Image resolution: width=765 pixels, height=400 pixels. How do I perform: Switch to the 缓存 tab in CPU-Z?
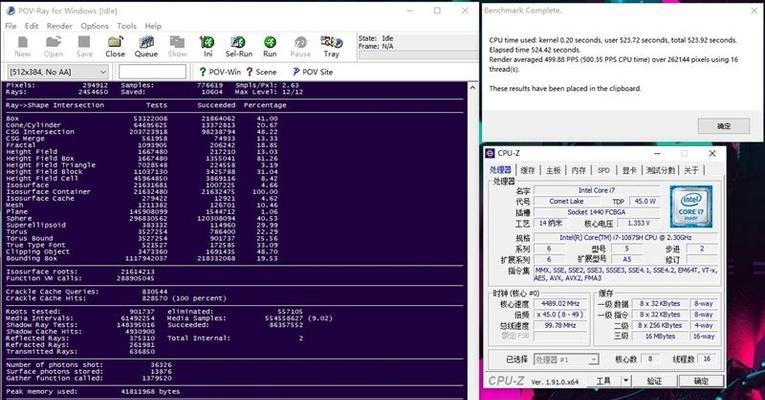point(528,170)
